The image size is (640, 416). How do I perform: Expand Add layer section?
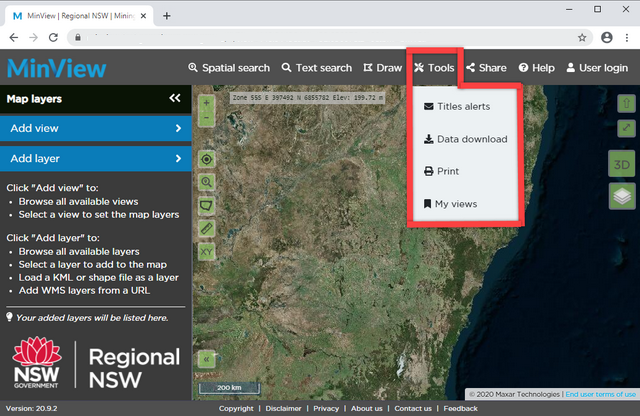pos(96,158)
